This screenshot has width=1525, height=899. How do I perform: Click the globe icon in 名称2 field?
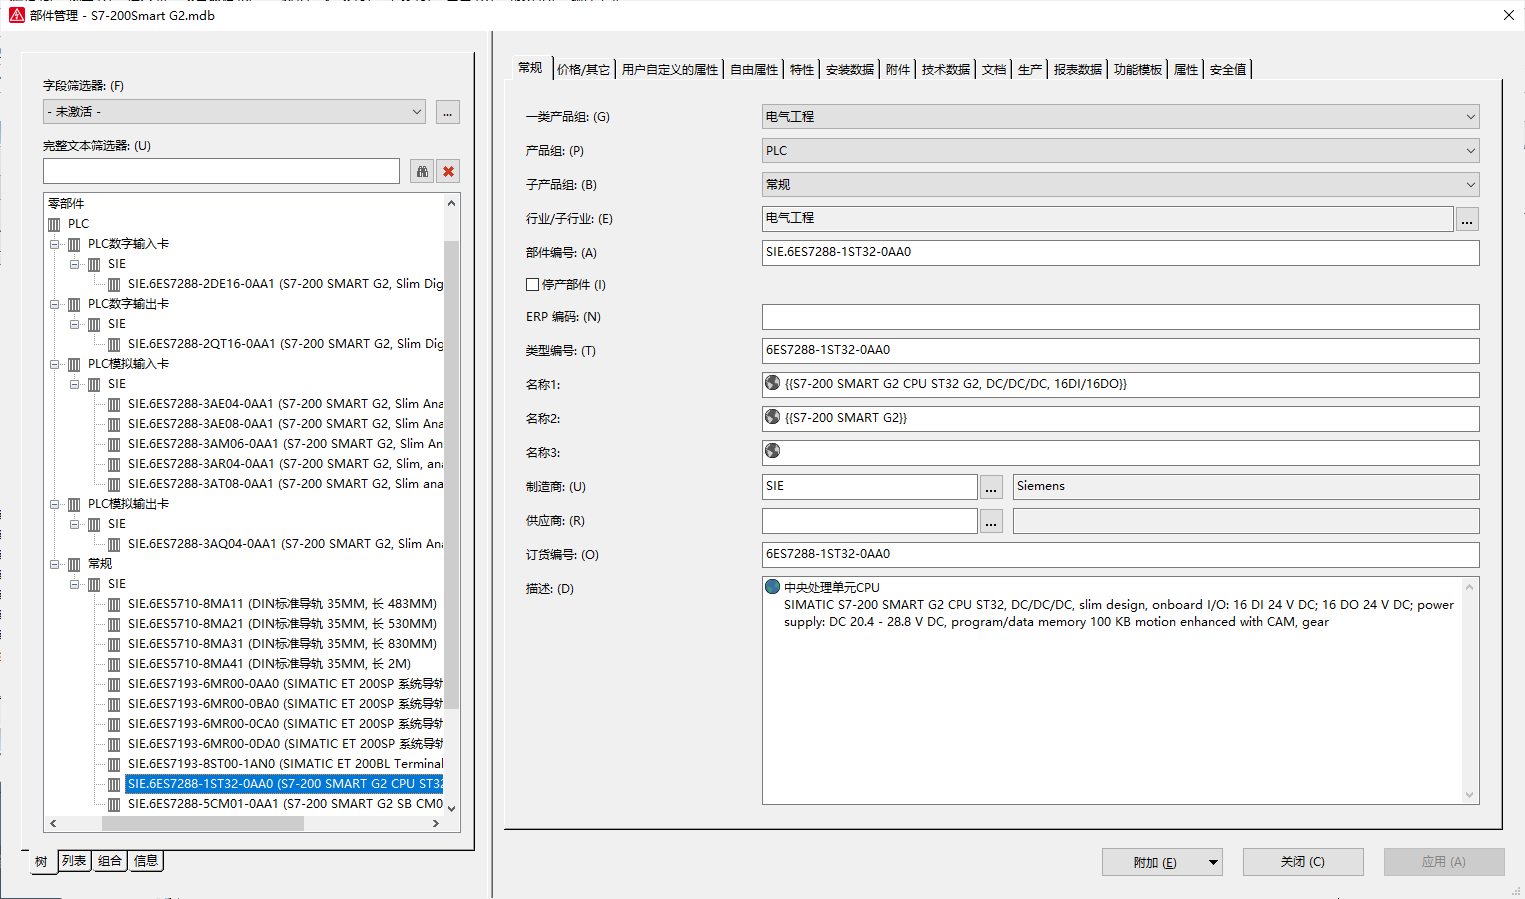pyautogui.click(x=772, y=417)
